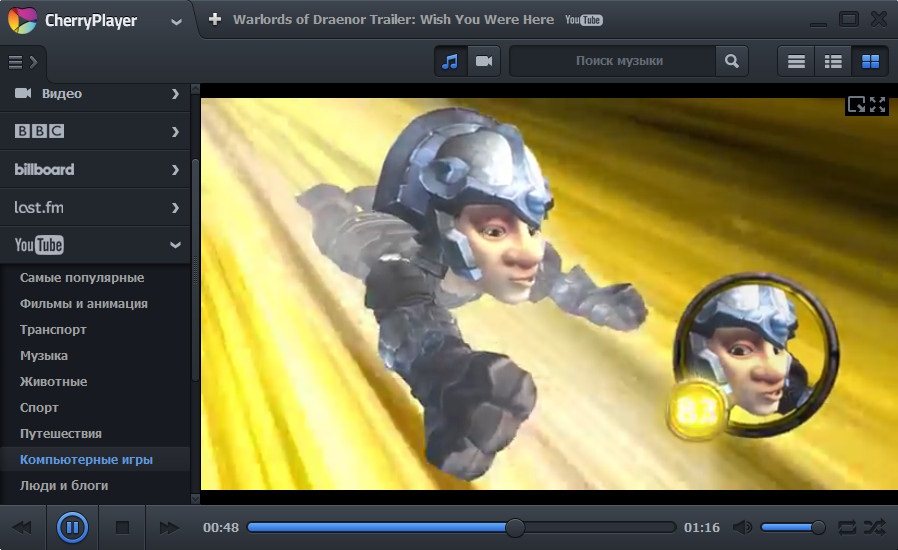Open Спорт category
Image resolution: width=898 pixels, height=550 pixels.
[x=40, y=408]
